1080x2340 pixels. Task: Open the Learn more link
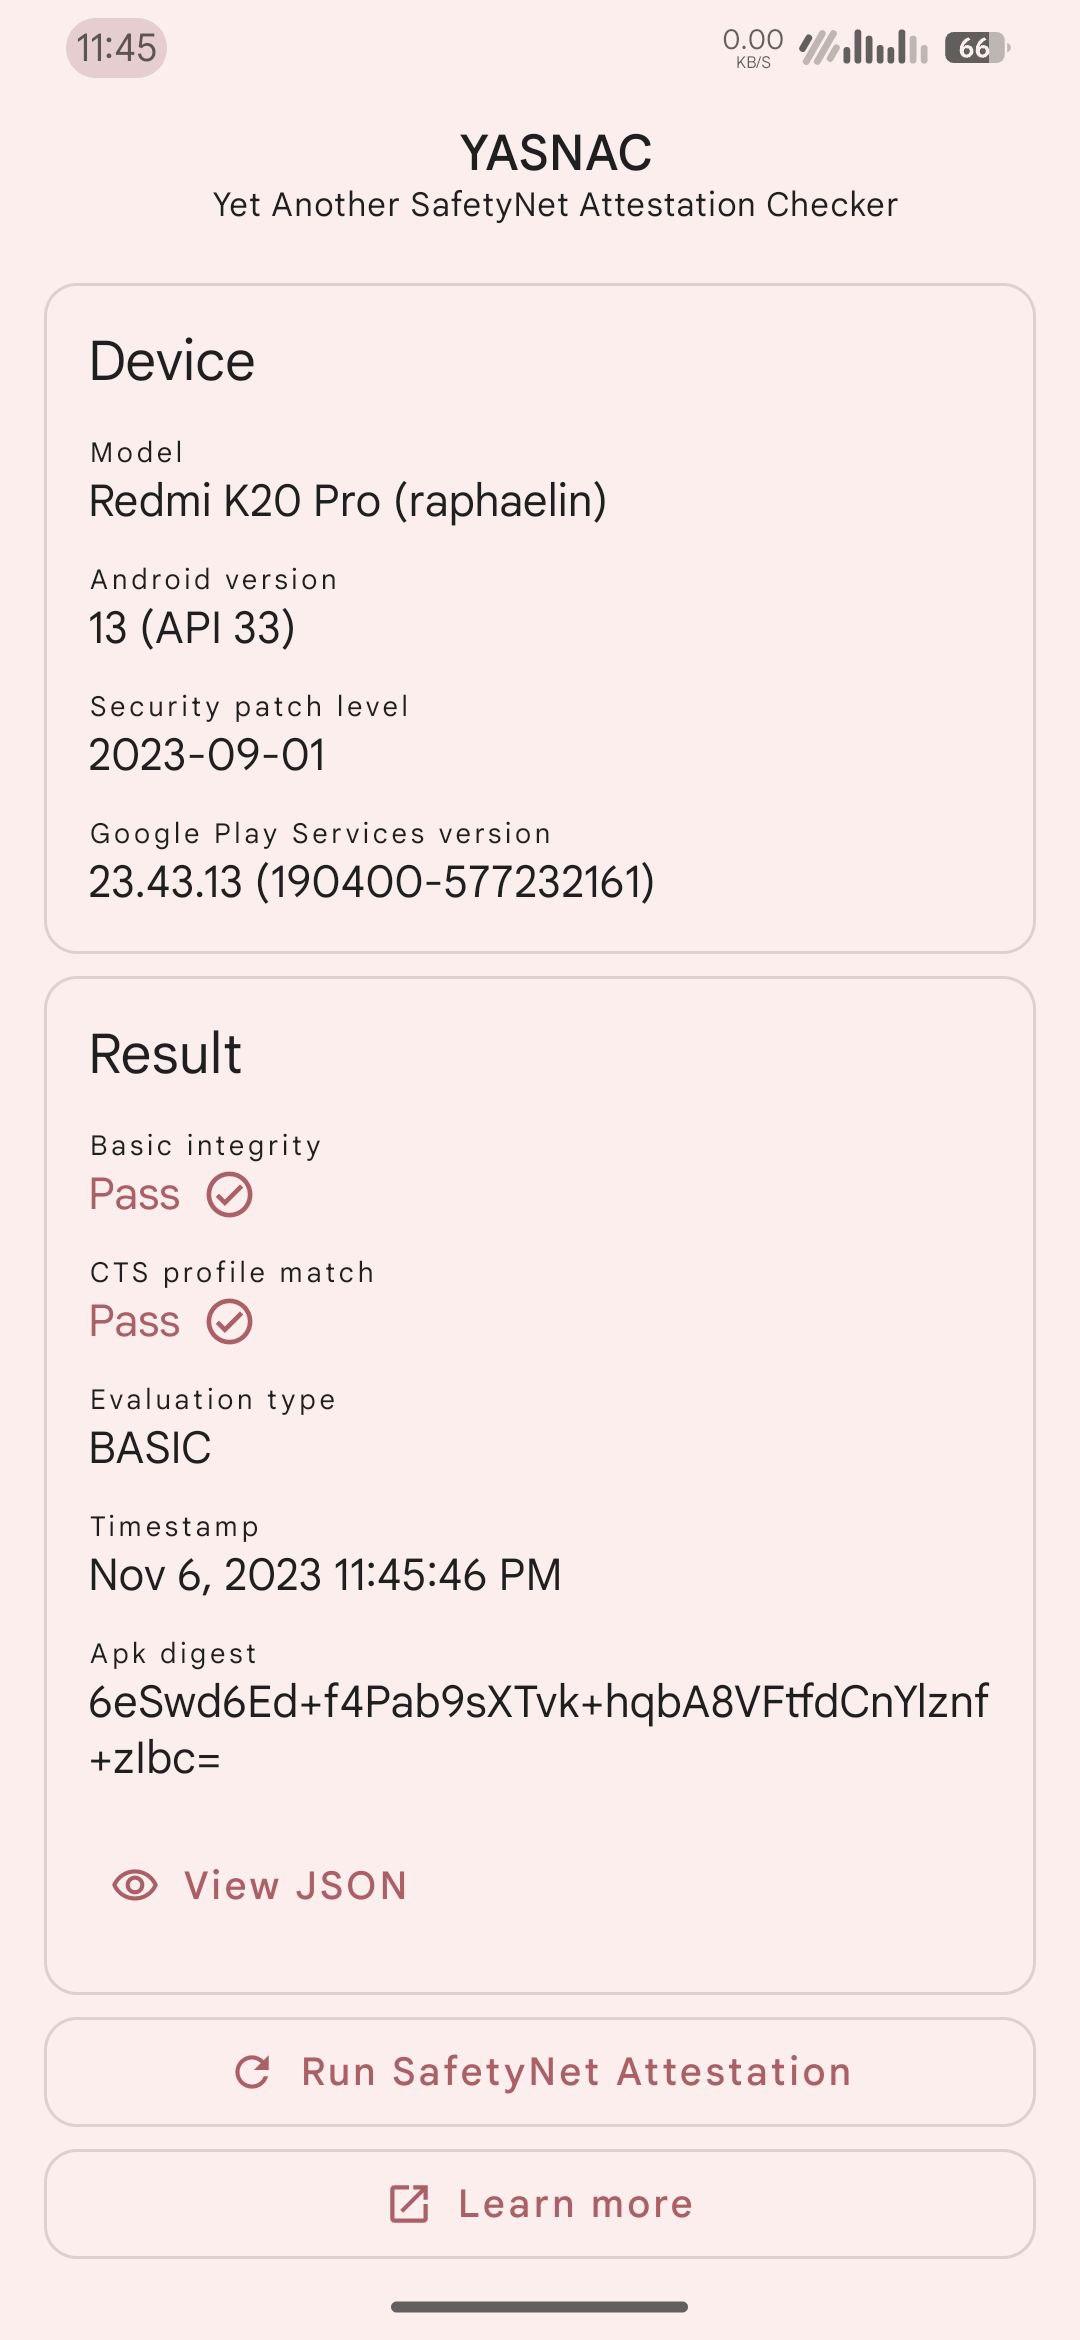coord(540,2203)
